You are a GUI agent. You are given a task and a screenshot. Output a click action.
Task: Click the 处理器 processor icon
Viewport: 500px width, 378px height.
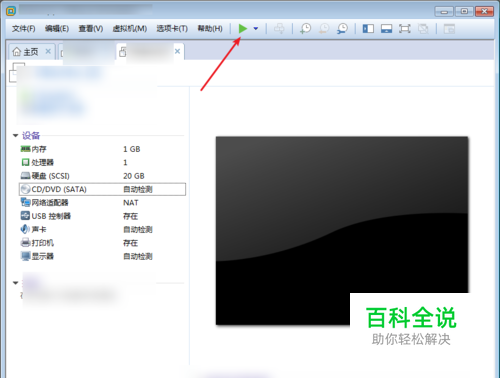tap(25, 162)
